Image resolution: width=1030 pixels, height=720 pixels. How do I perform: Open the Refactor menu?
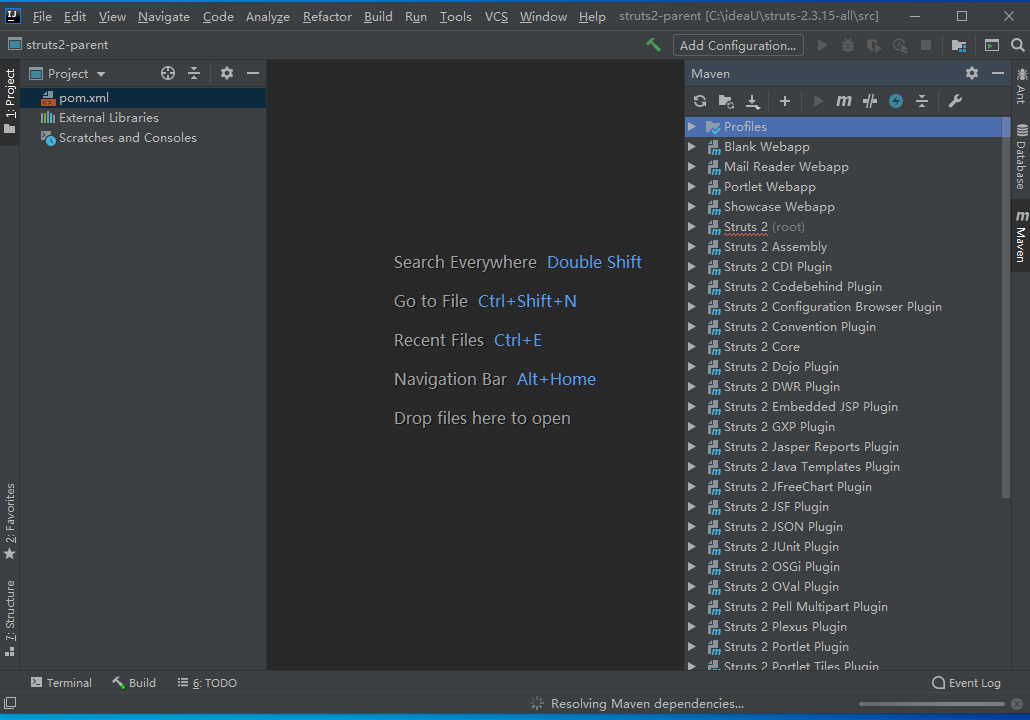[x=327, y=17]
